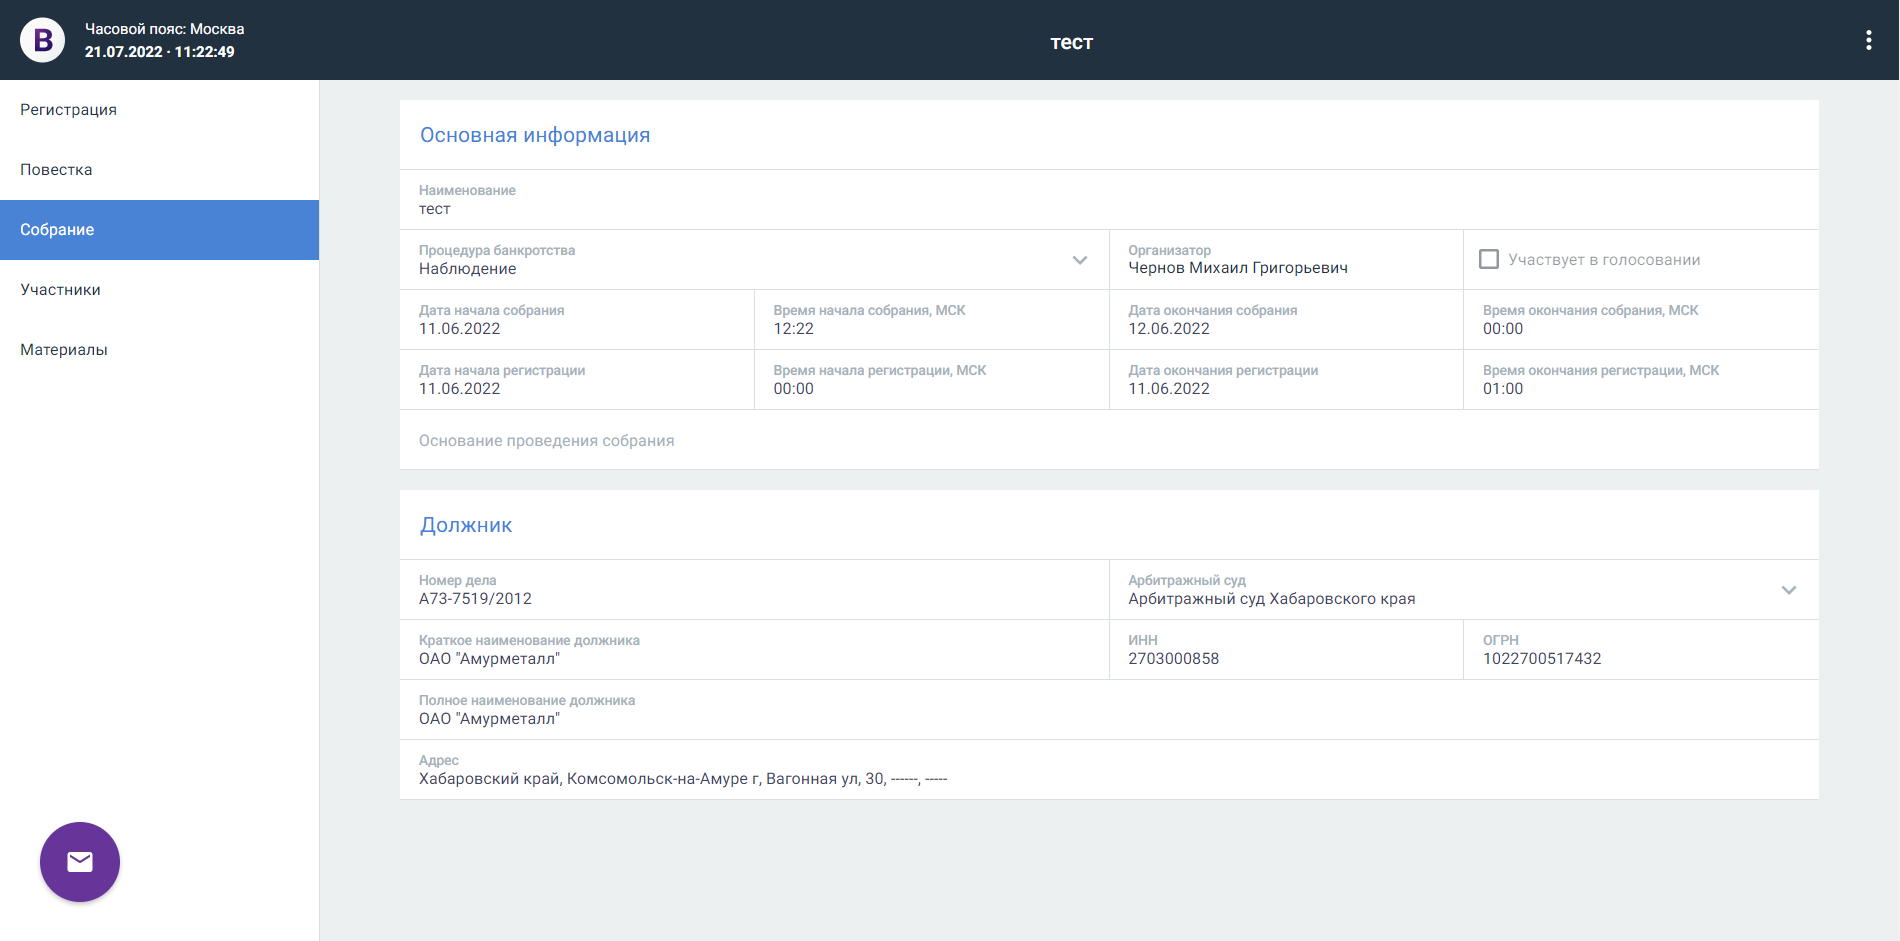Go to the 'Повестка' sidebar section
The width and height of the screenshot is (1900, 941).
click(x=160, y=170)
